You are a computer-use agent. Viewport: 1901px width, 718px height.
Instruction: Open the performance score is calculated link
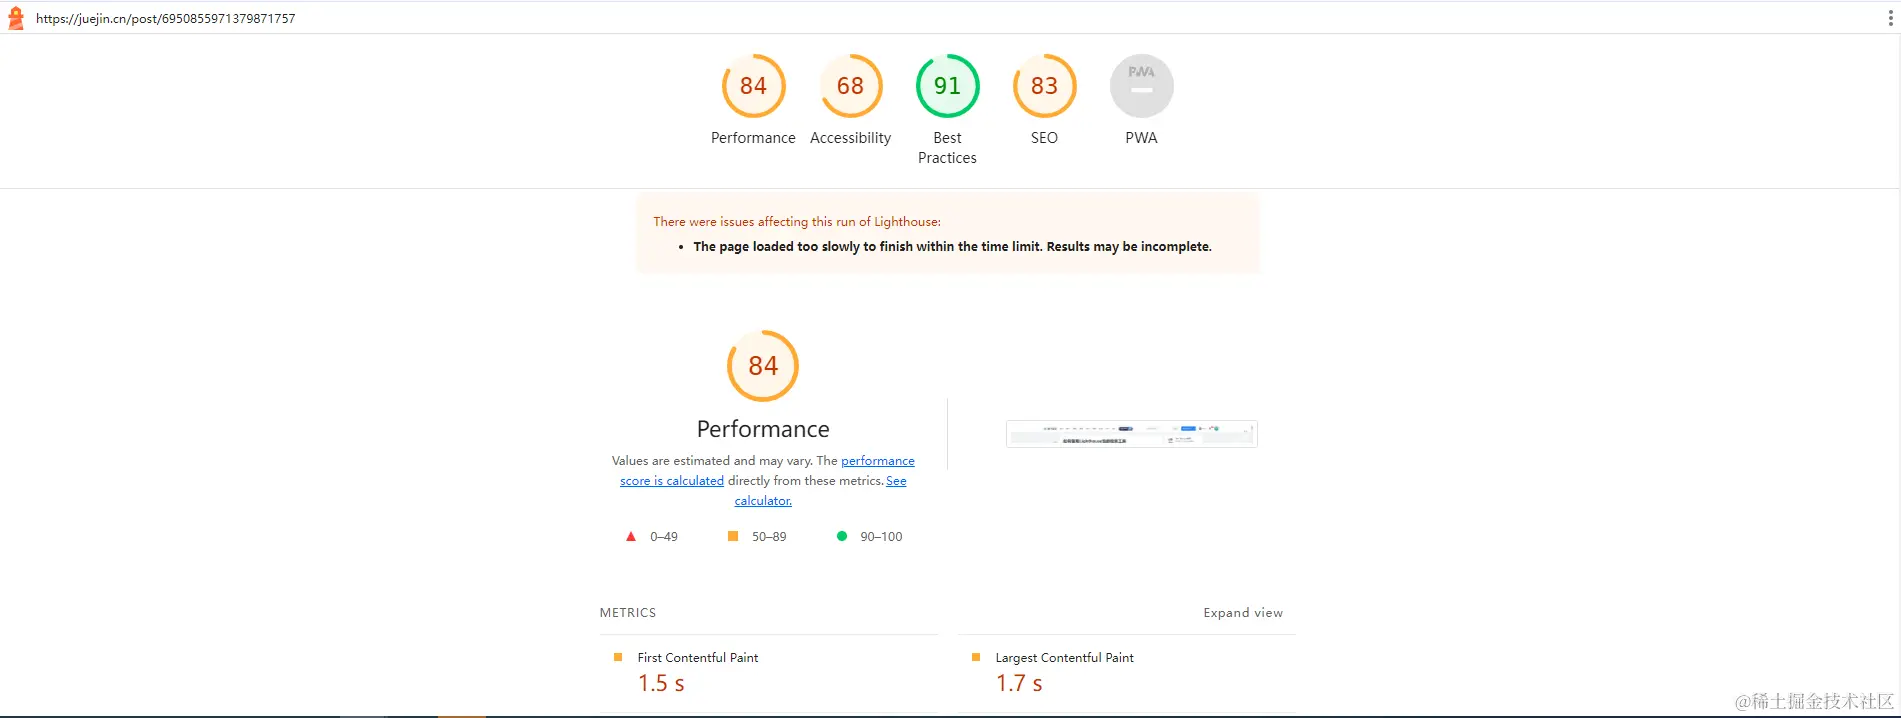click(x=877, y=461)
